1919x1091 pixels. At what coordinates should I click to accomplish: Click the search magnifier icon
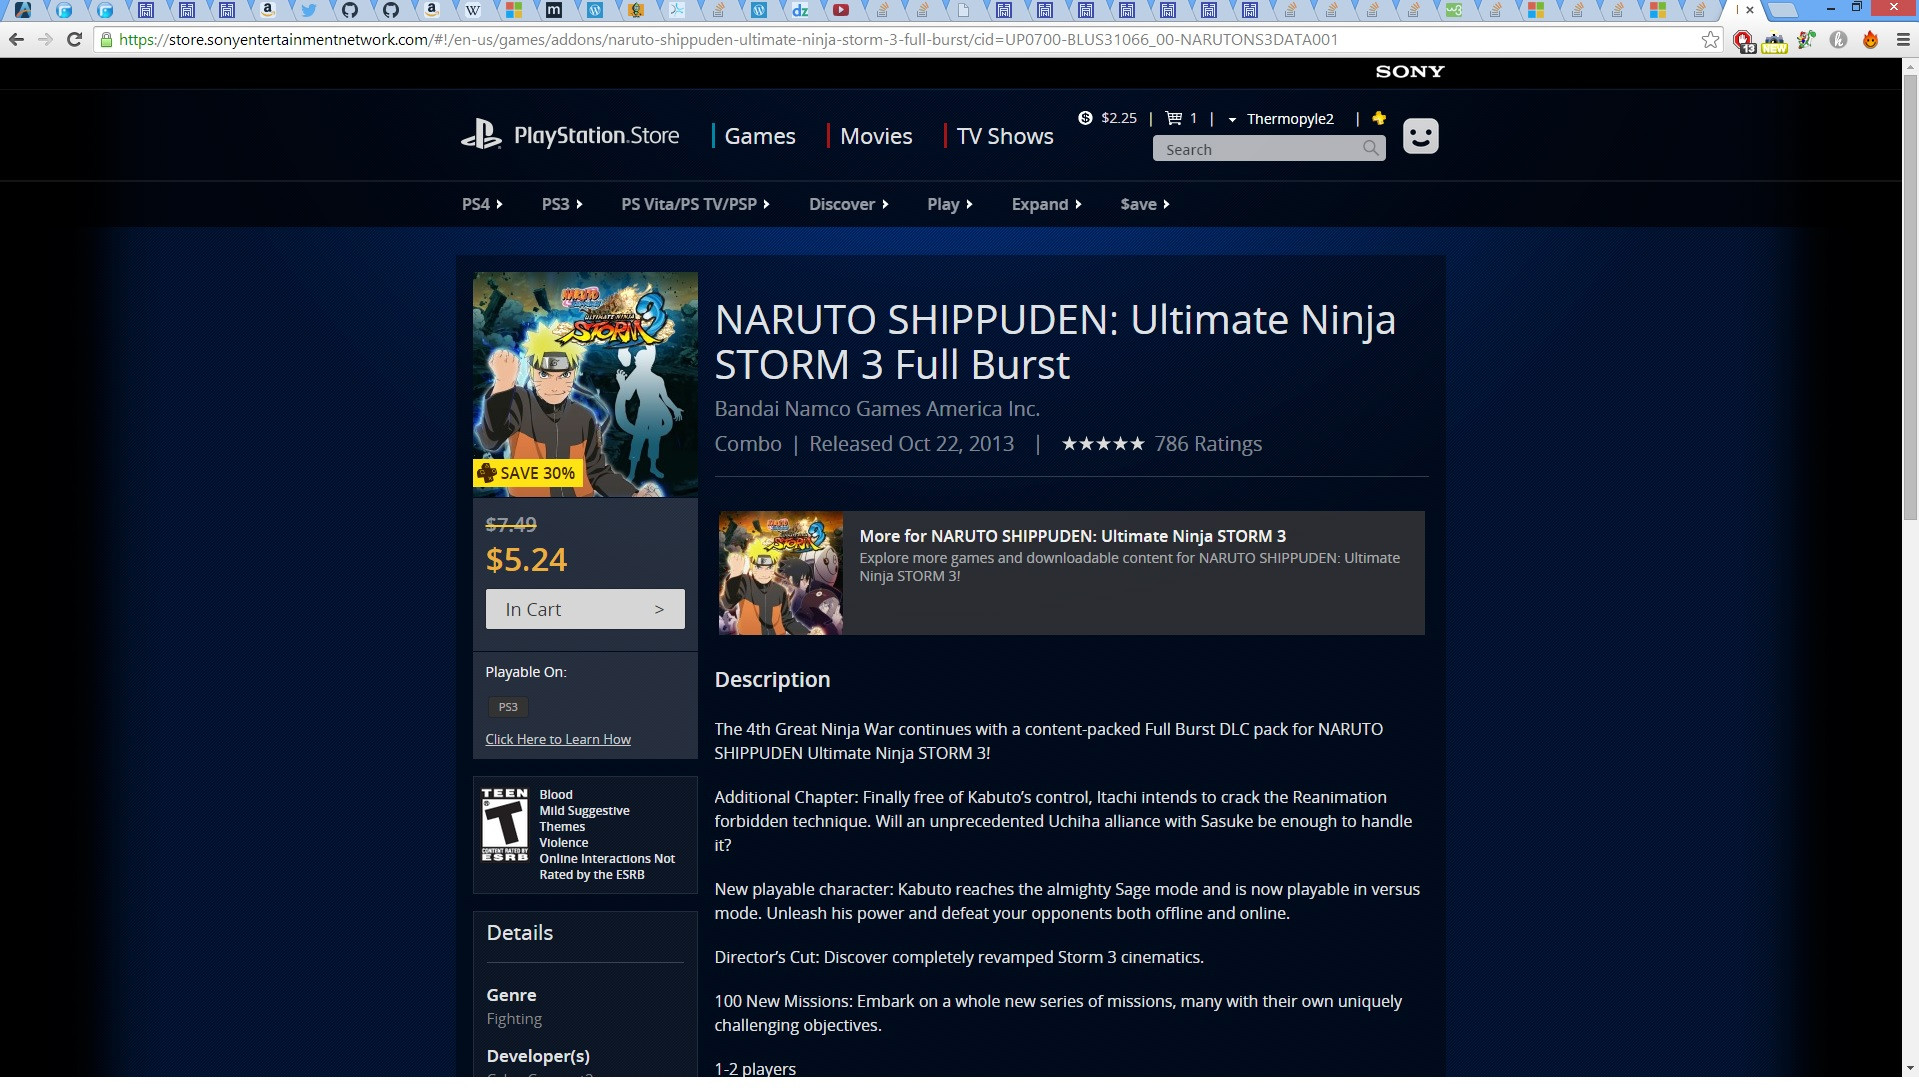pyautogui.click(x=1371, y=148)
